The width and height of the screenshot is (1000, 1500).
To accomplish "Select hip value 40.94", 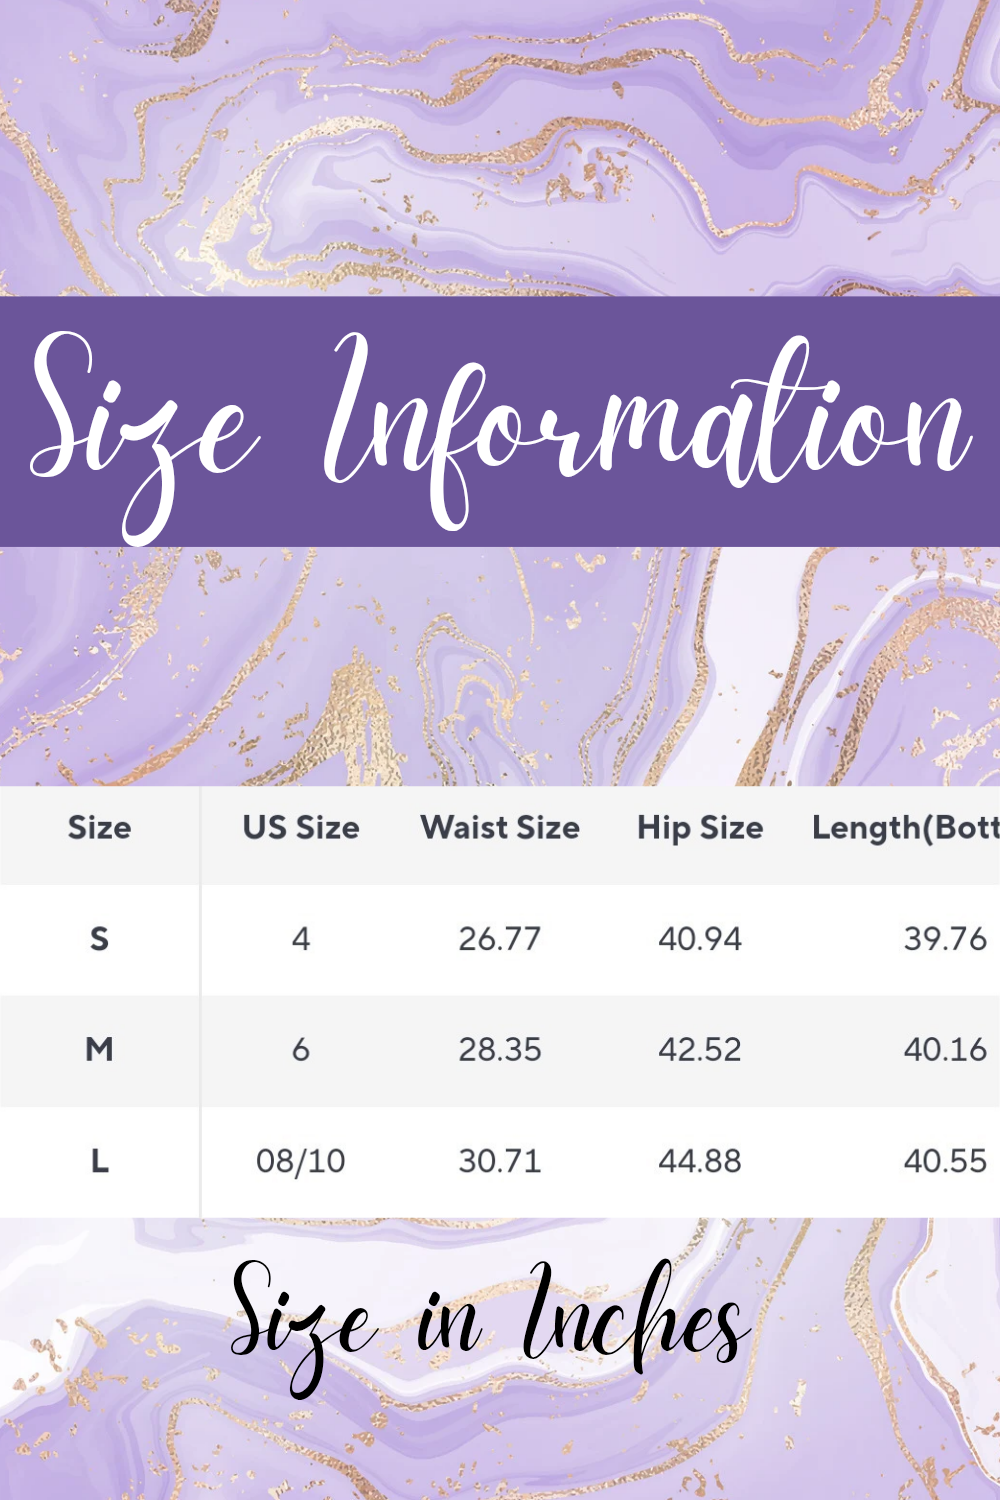I will point(700,939).
